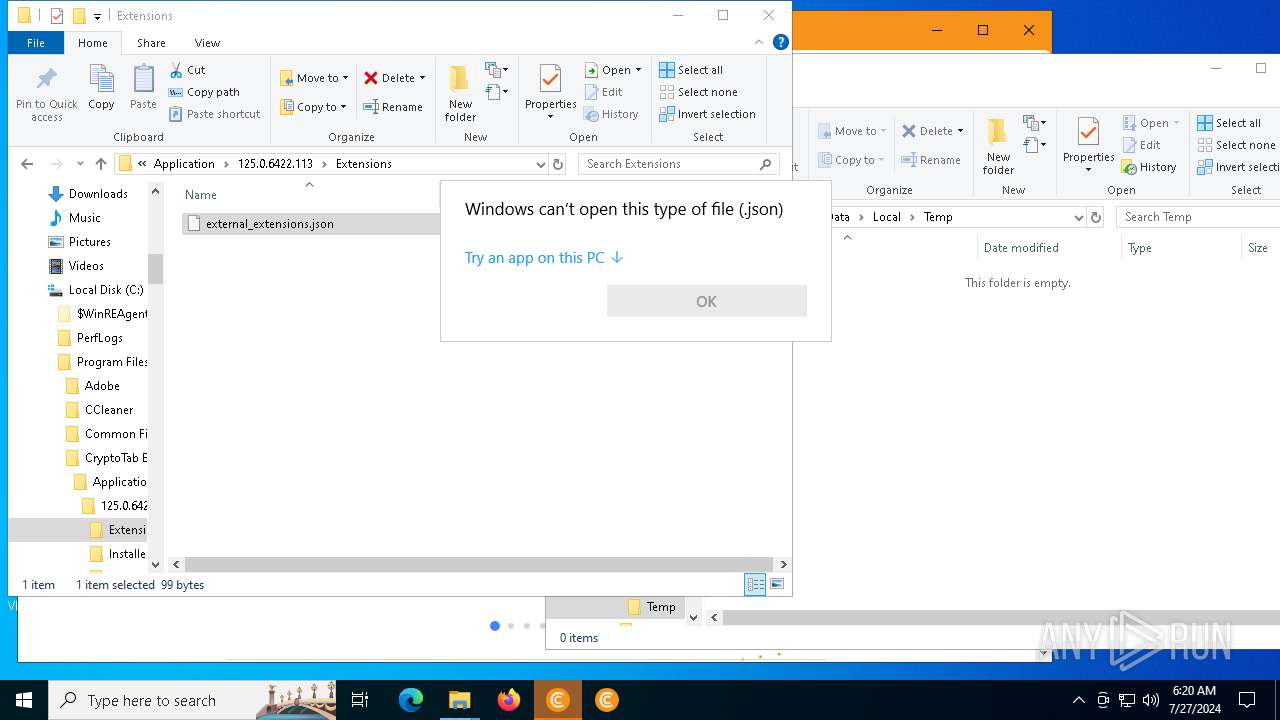The image size is (1280, 720).
Task: Click Rename in front Extensions window
Action: [392, 107]
